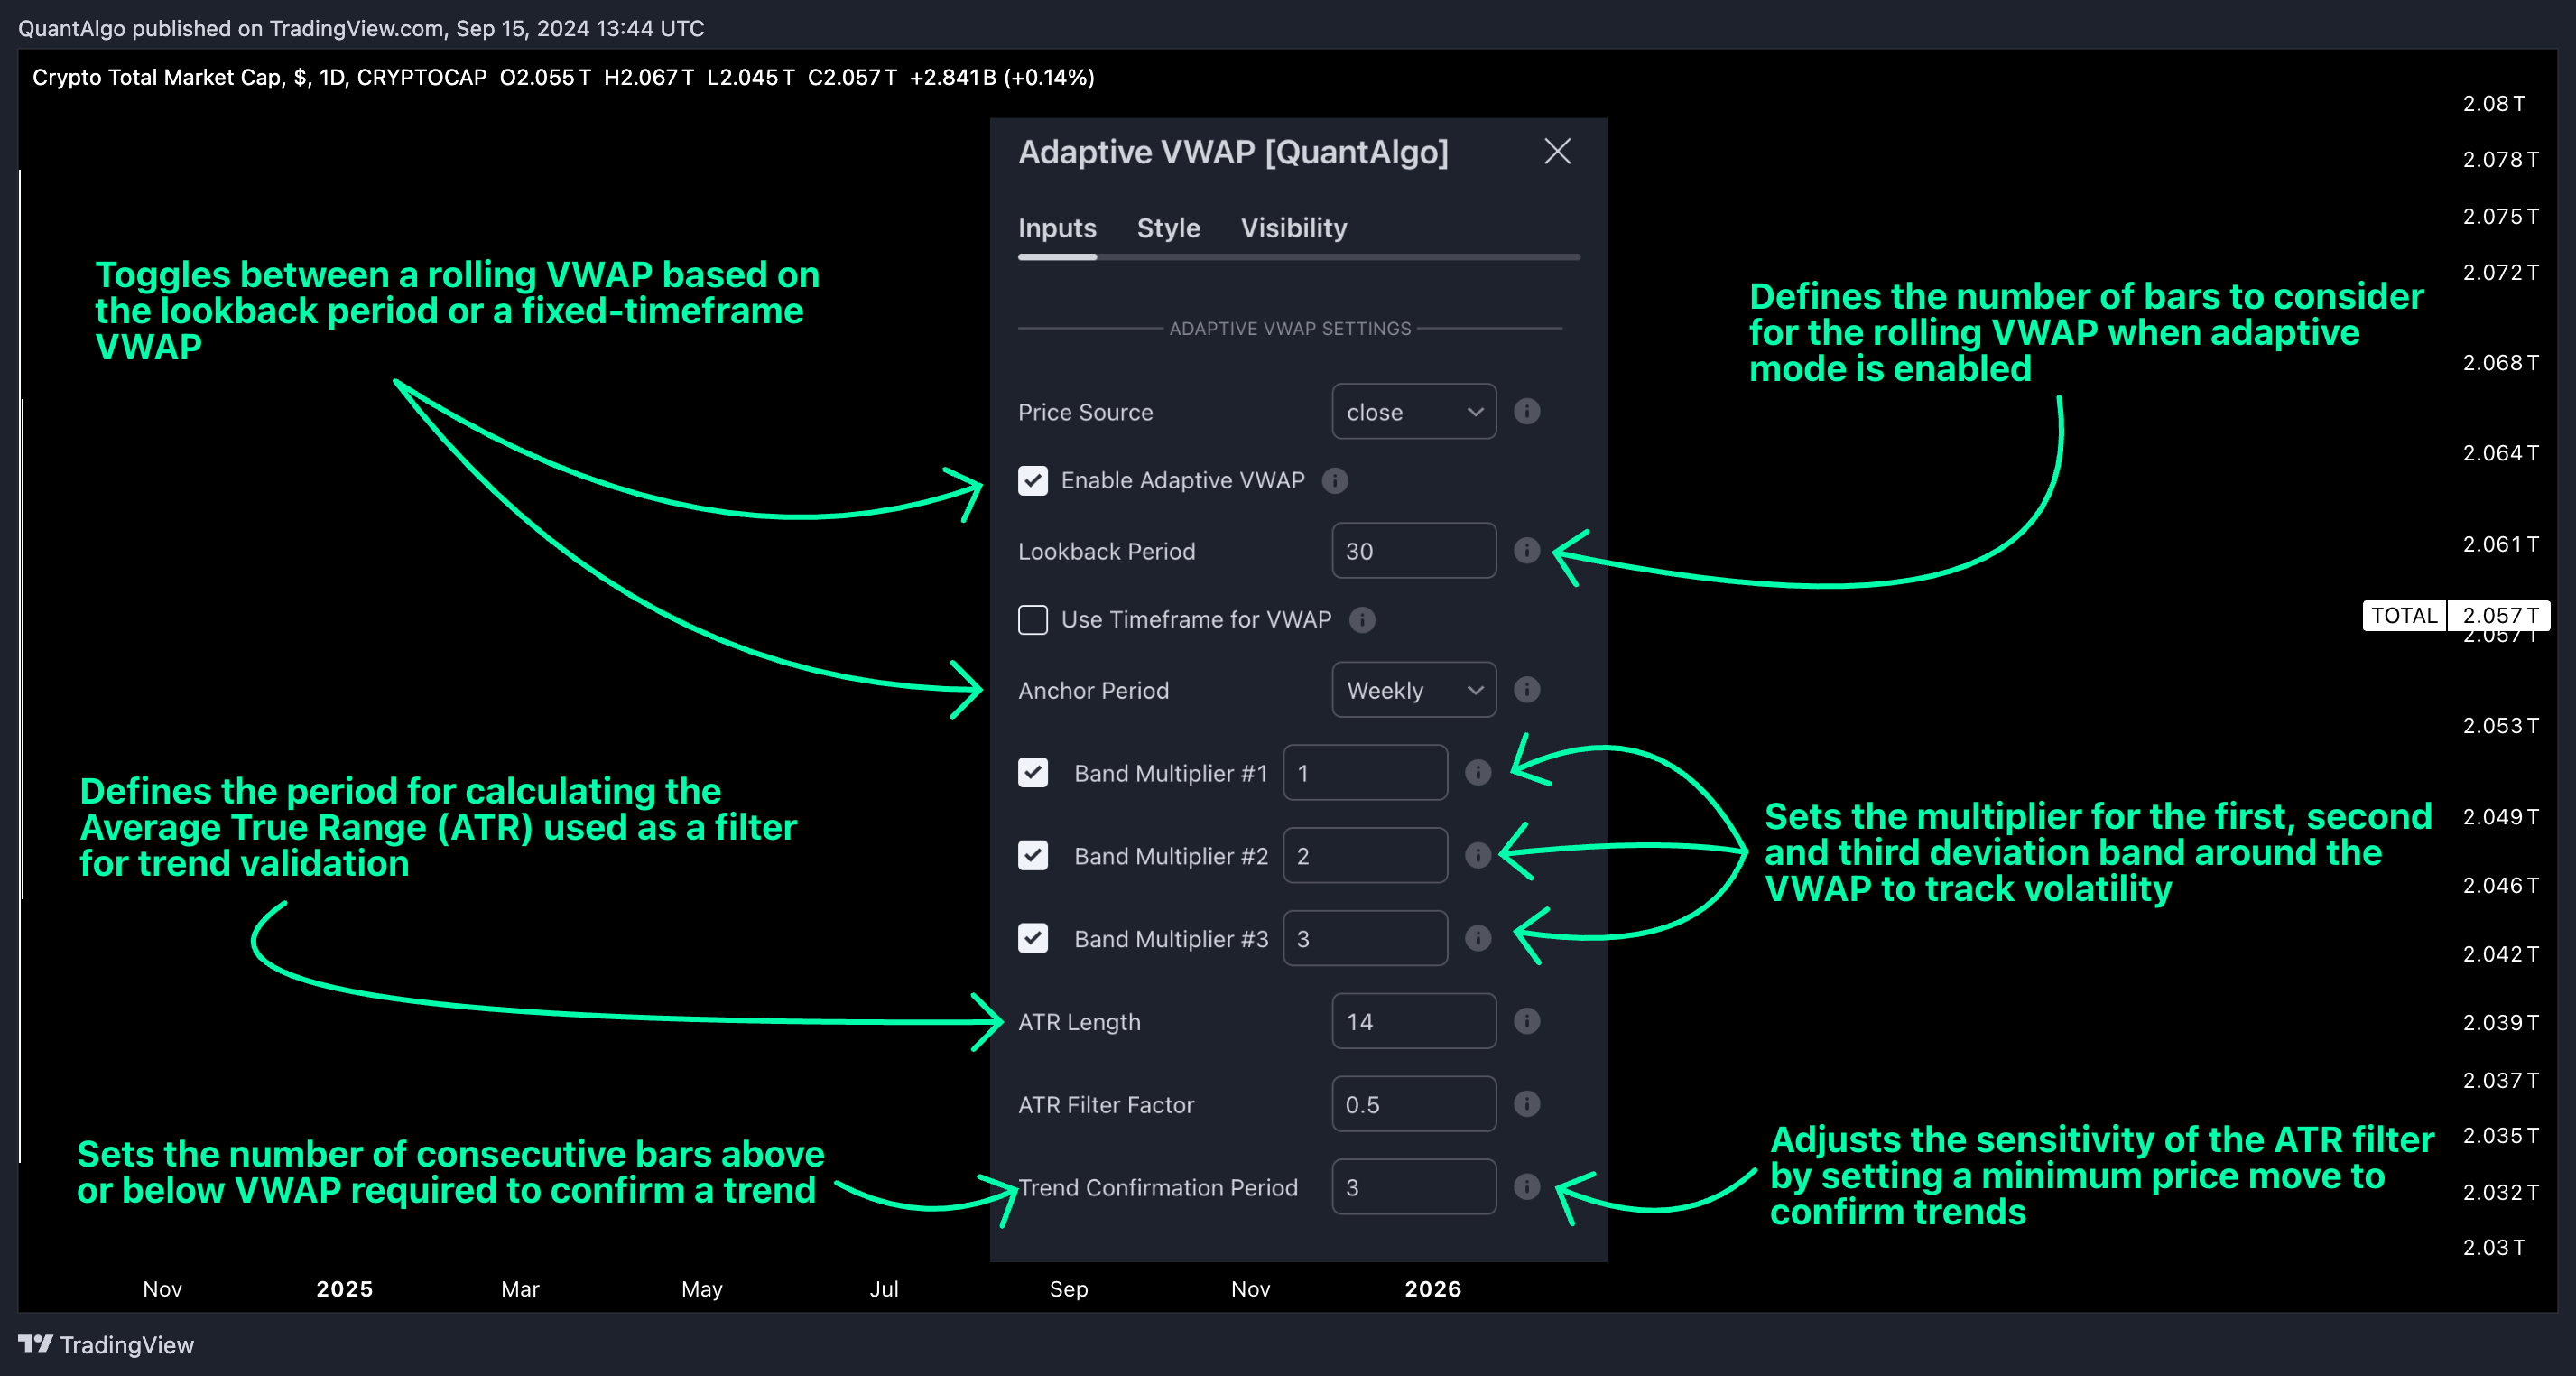This screenshot has width=2576, height=1376.
Task: Click the Mar label on the time axis
Action: click(520, 1288)
